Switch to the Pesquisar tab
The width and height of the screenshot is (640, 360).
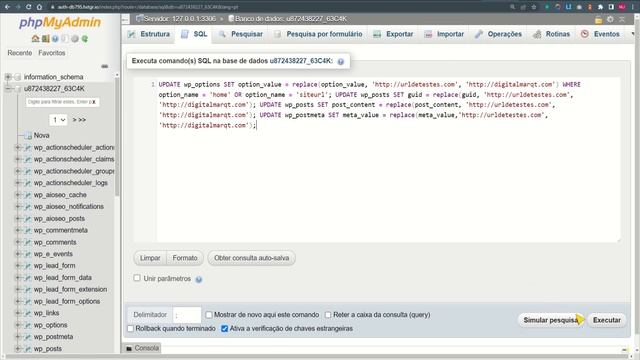point(241,34)
